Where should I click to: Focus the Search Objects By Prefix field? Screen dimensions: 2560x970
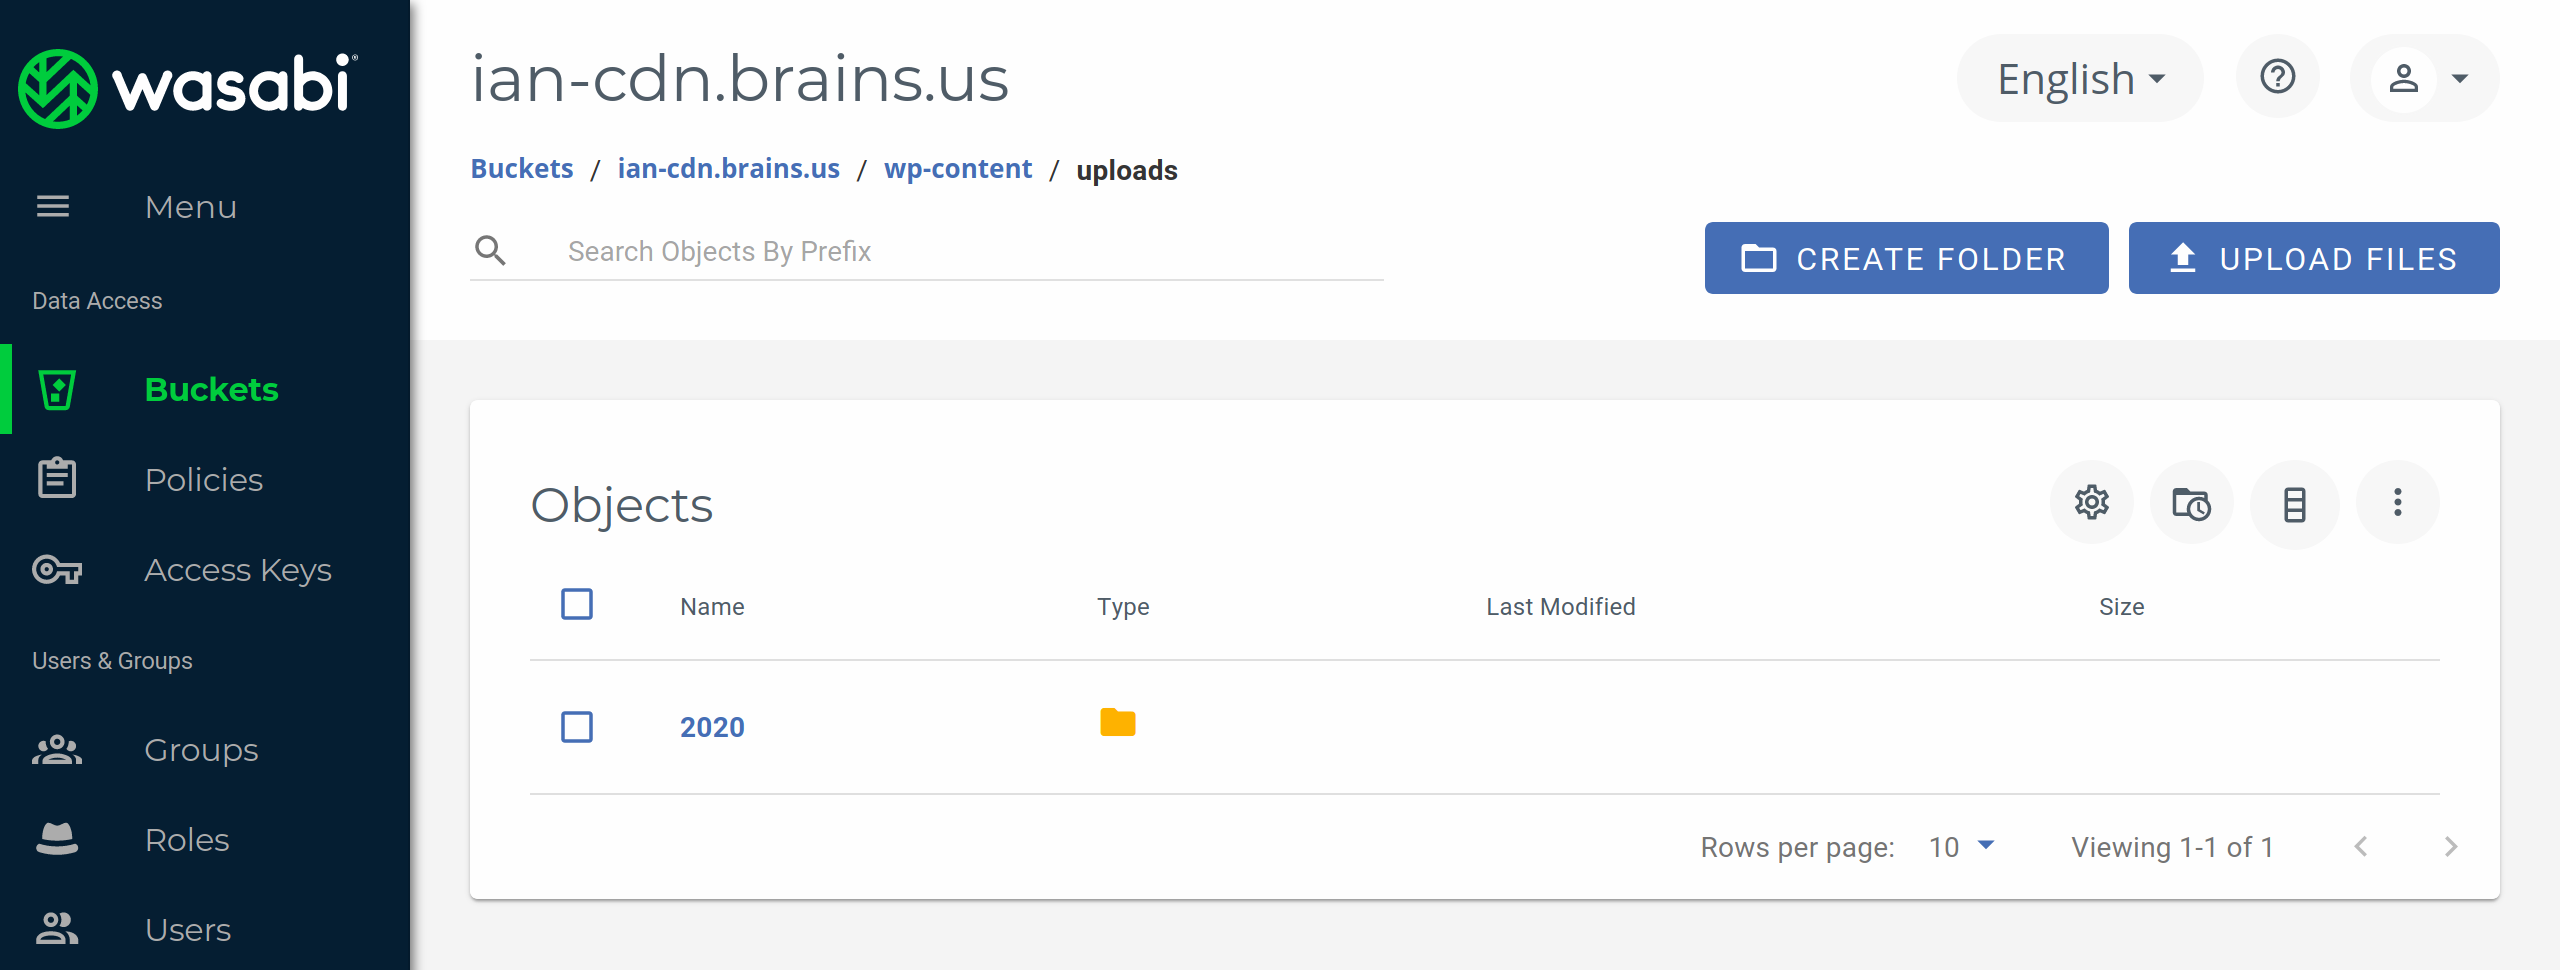tap(960, 251)
